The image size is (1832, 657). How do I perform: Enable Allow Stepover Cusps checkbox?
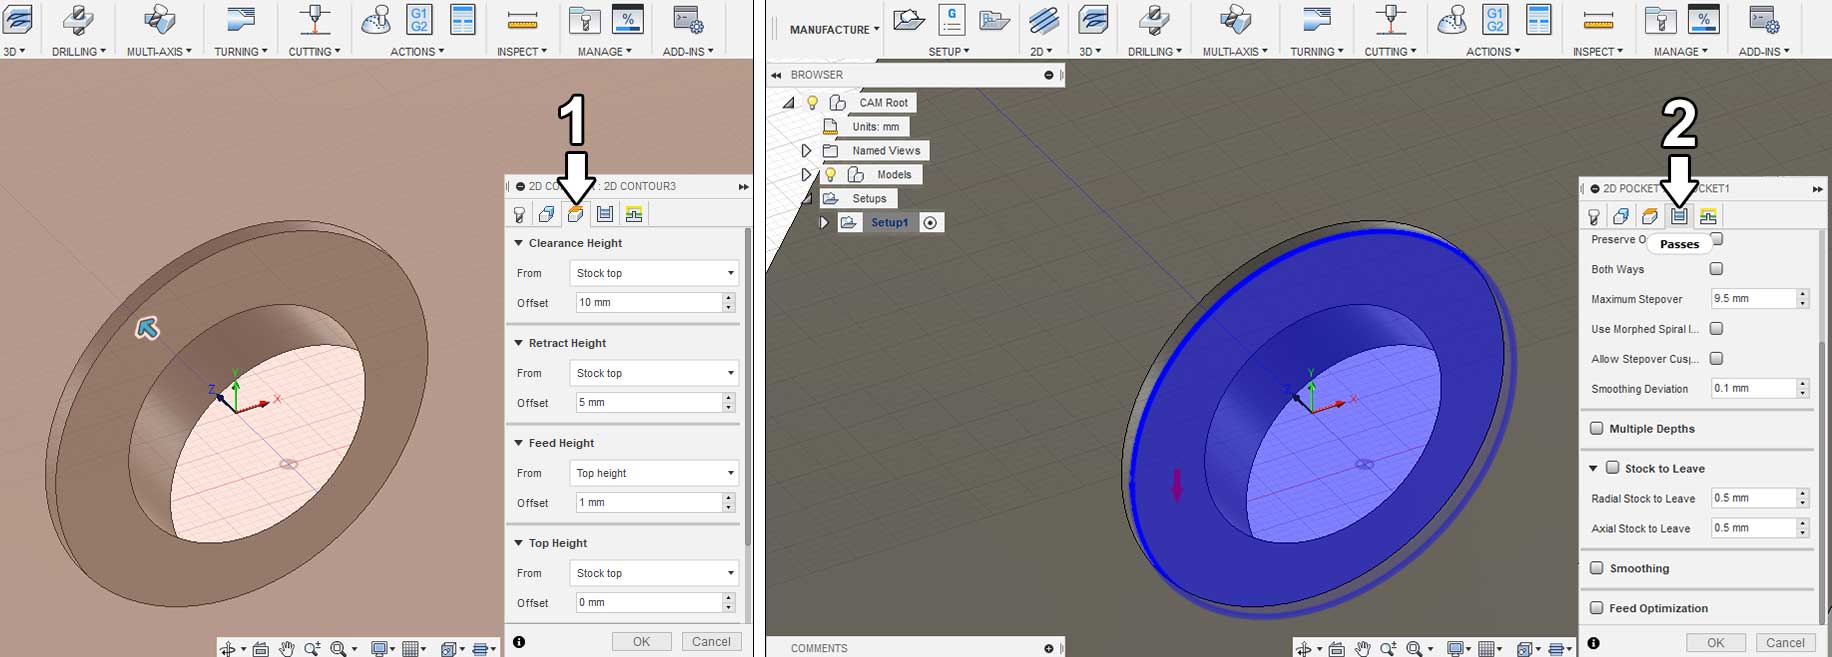1716,358
